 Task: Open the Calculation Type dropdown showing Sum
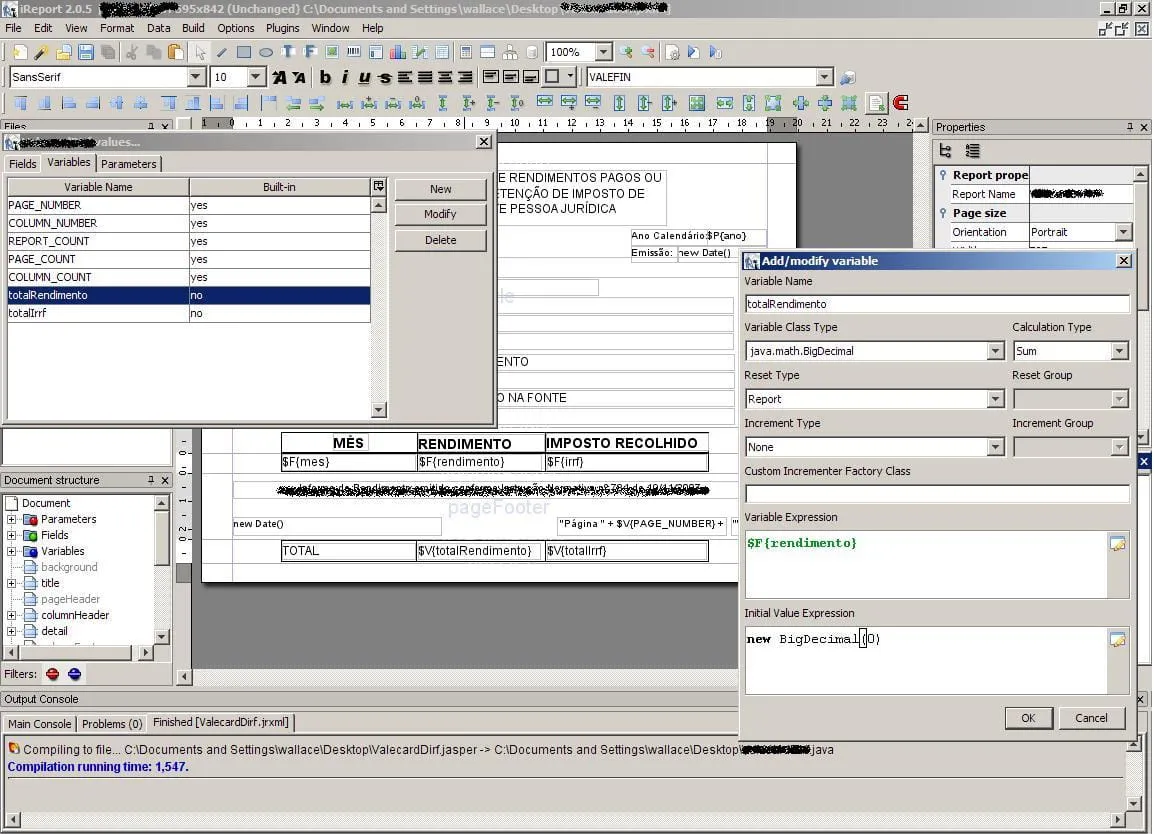point(1119,351)
